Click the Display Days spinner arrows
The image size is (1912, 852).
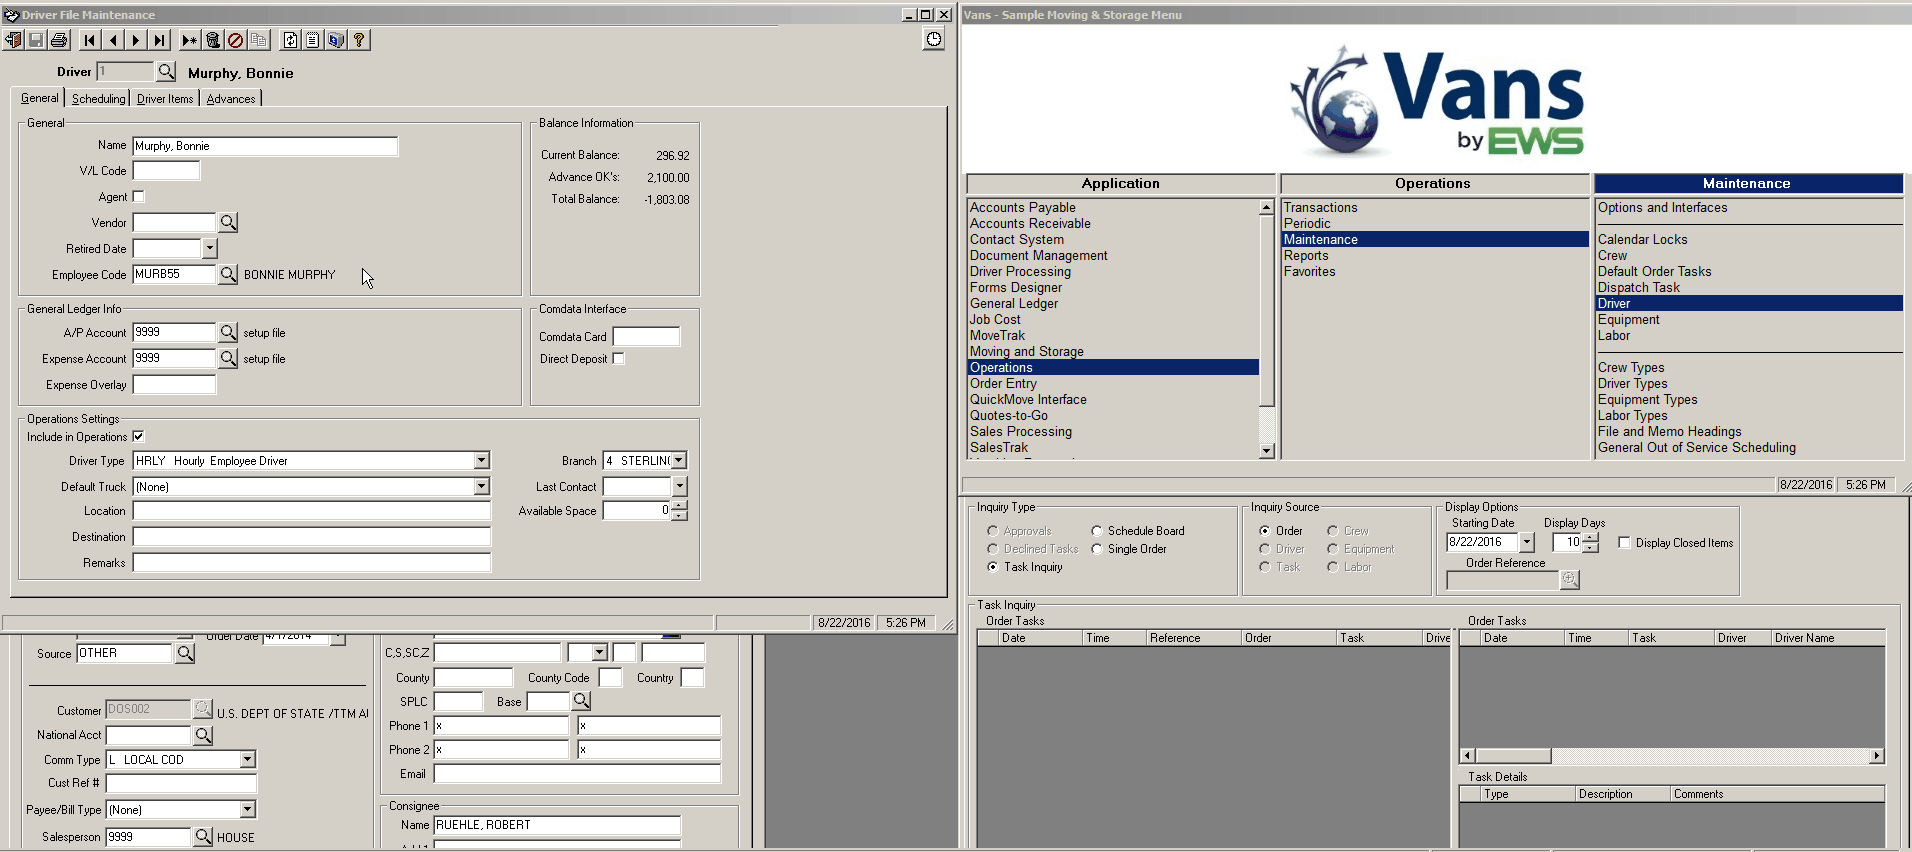click(1591, 542)
